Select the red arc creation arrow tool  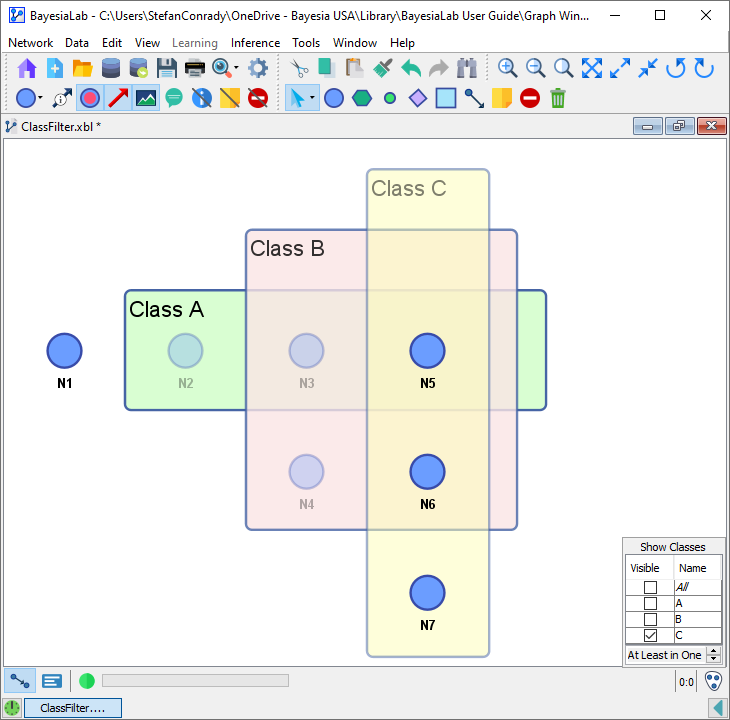(x=118, y=98)
